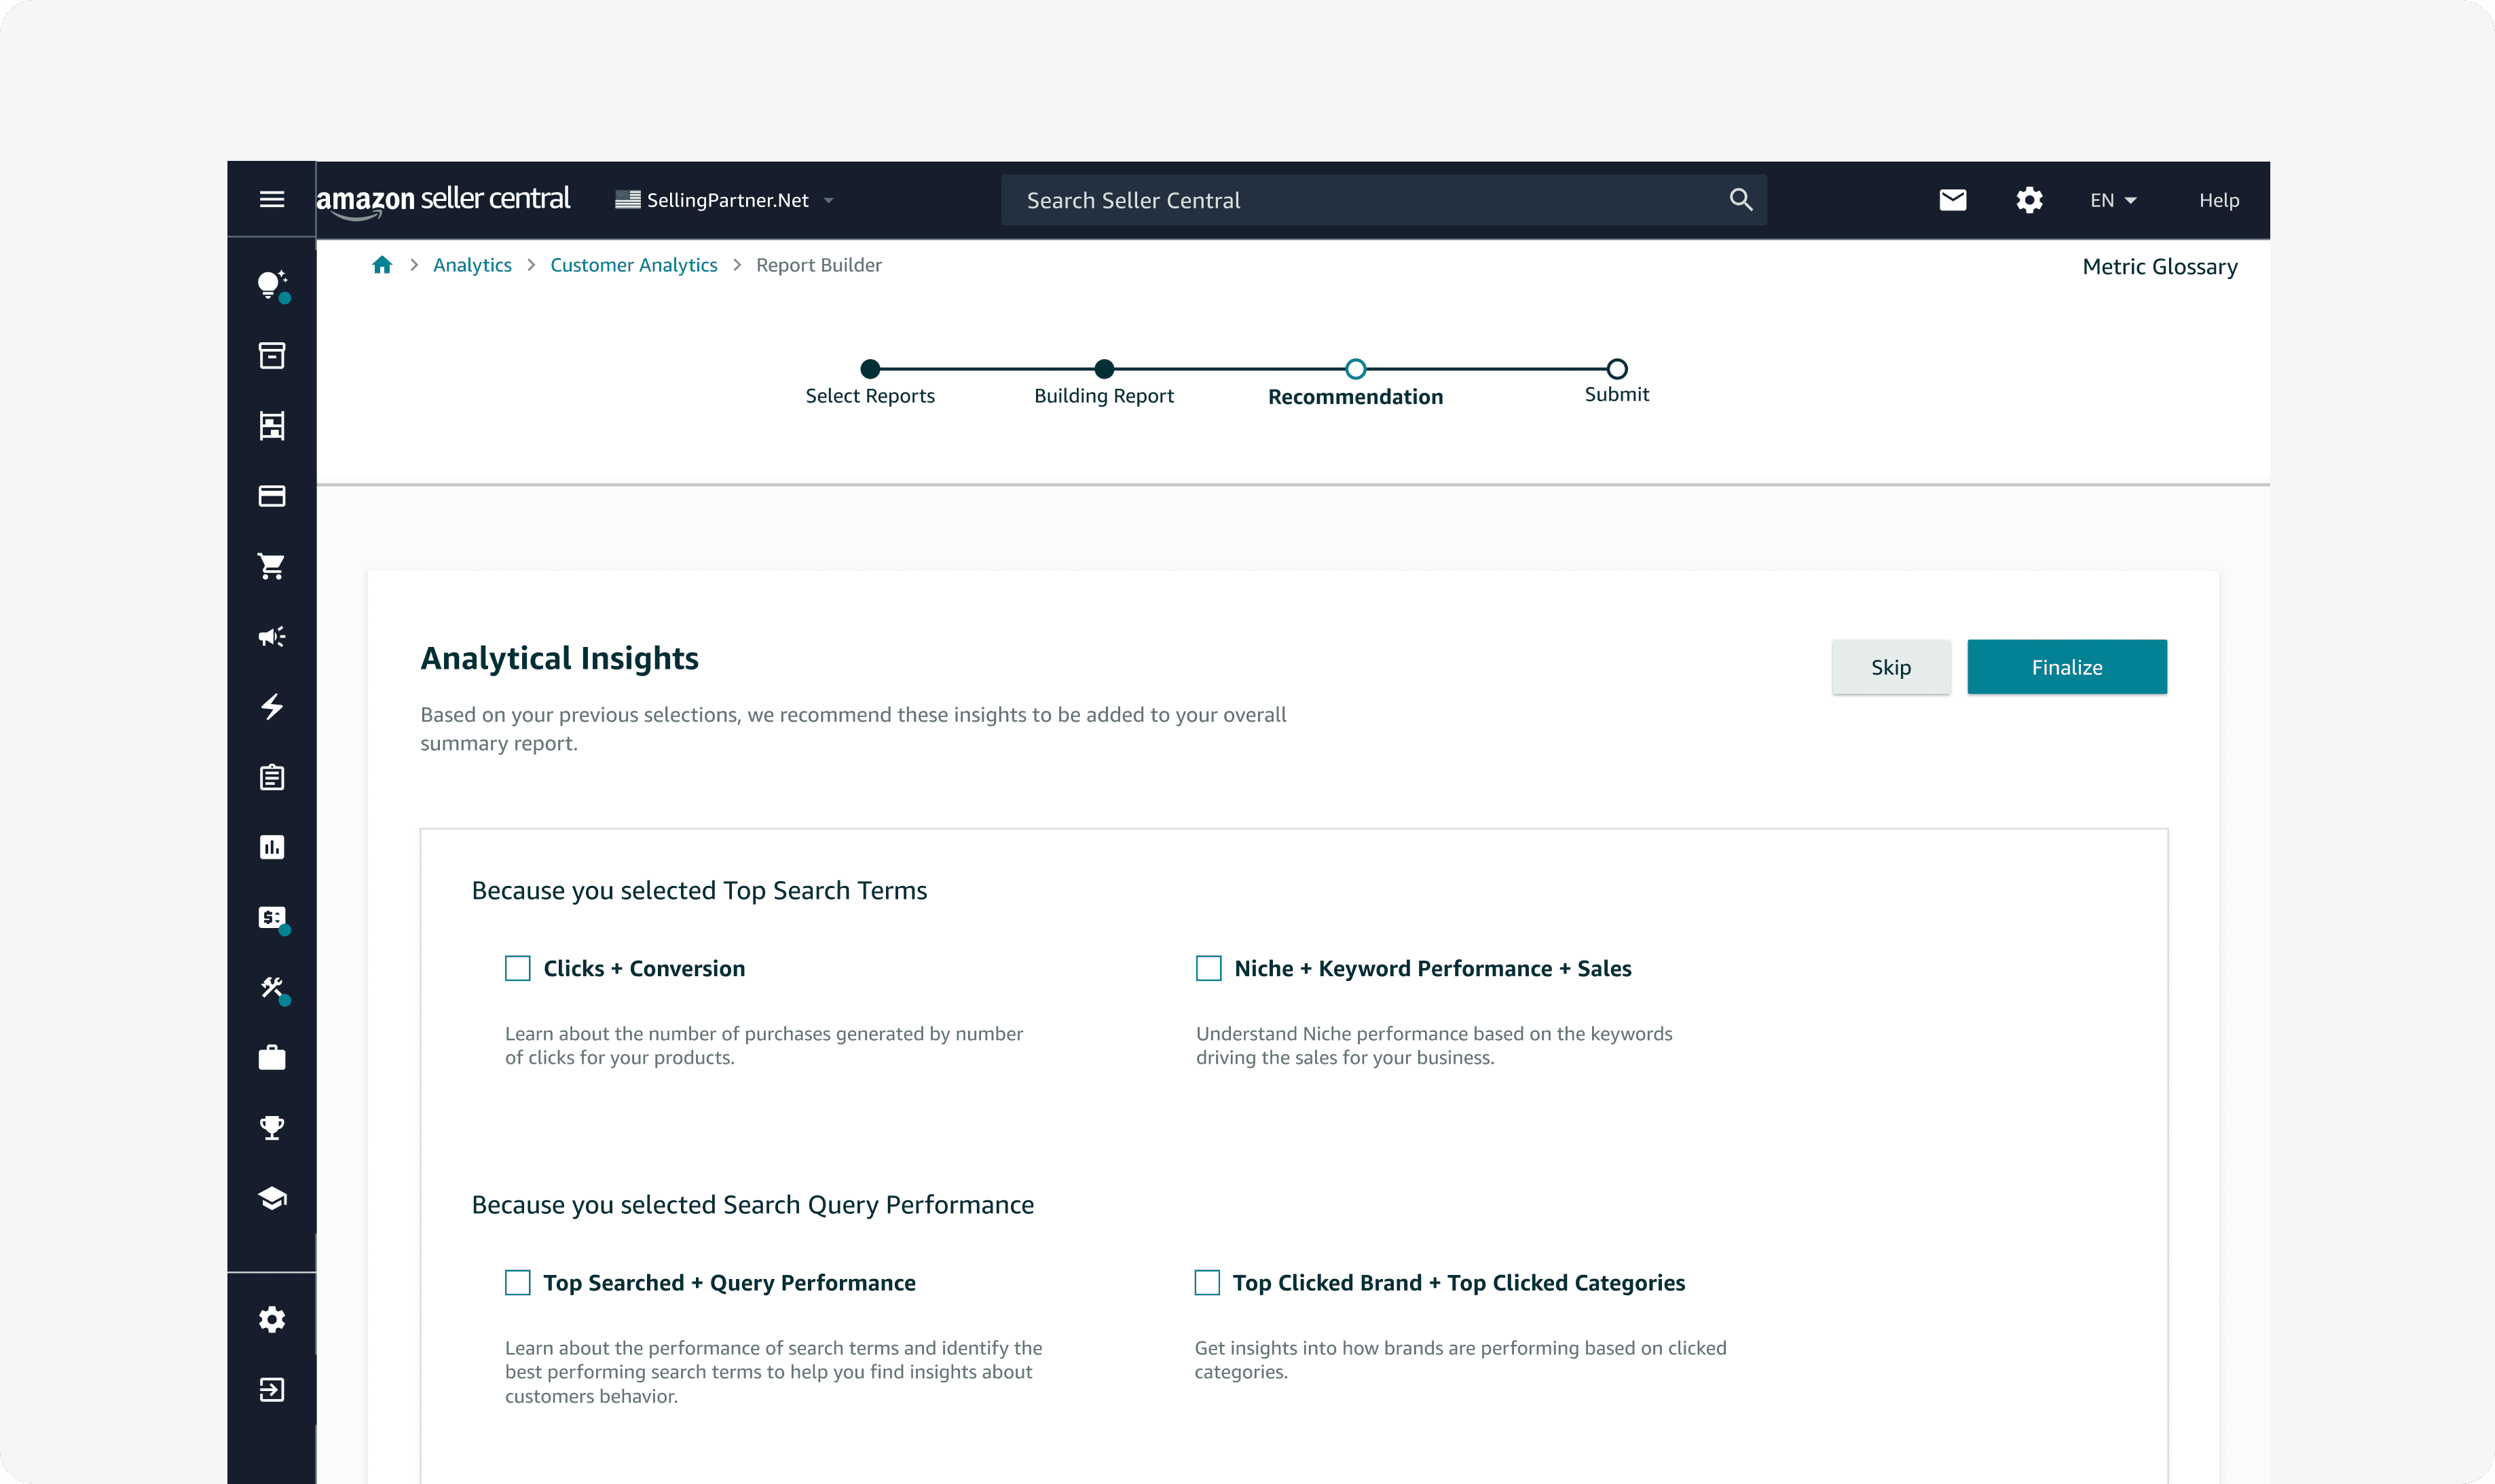This screenshot has width=2495, height=1484.
Task: Enable Niche + Keyword Performance + Sales
Action: click(1208, 968)
